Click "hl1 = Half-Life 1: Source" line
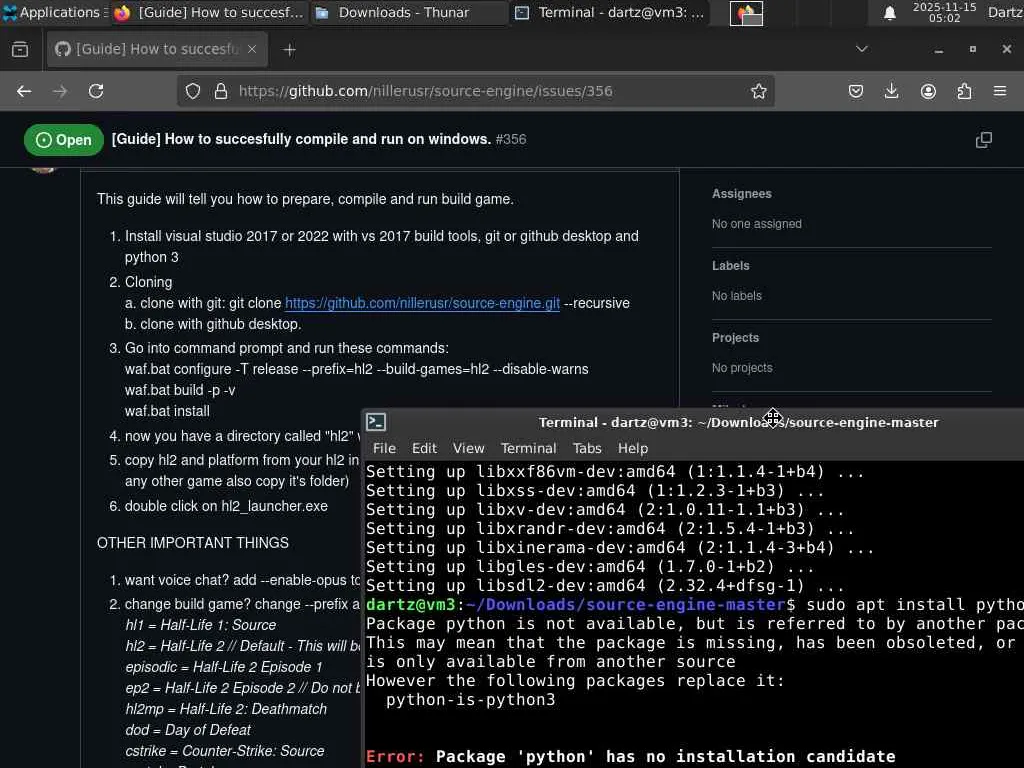 [x=200, y=625]
